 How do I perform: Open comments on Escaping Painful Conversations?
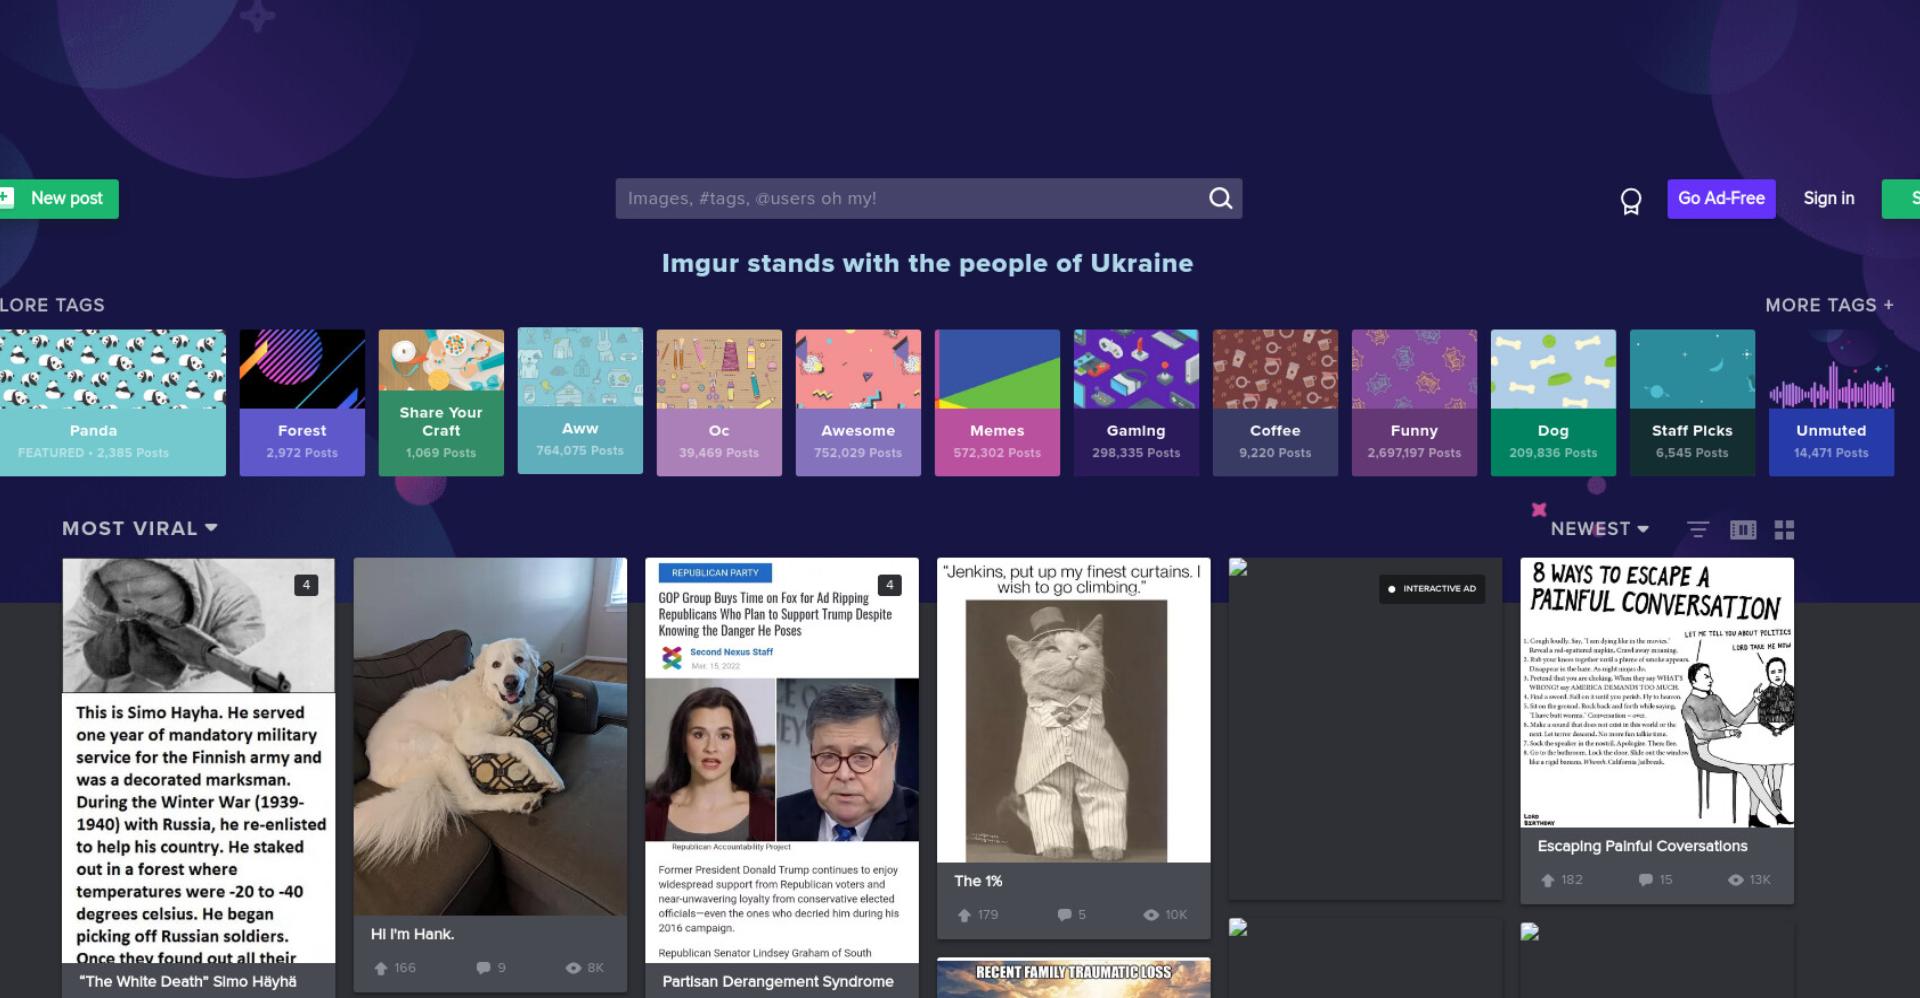[x=1645, y=880]
